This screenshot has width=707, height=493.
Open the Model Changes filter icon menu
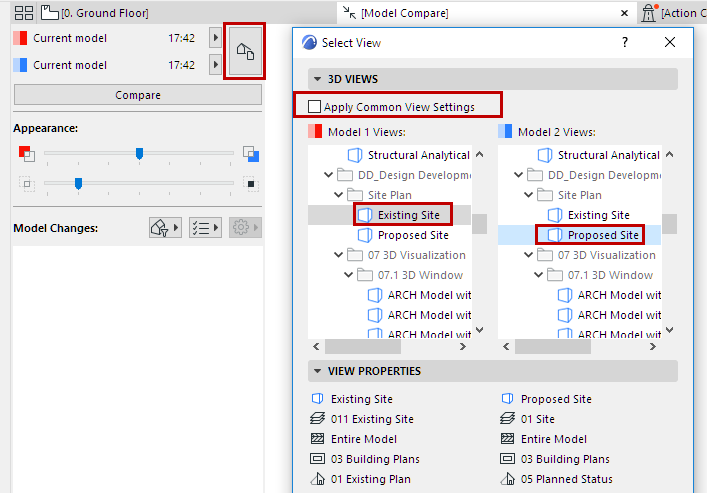165,228
